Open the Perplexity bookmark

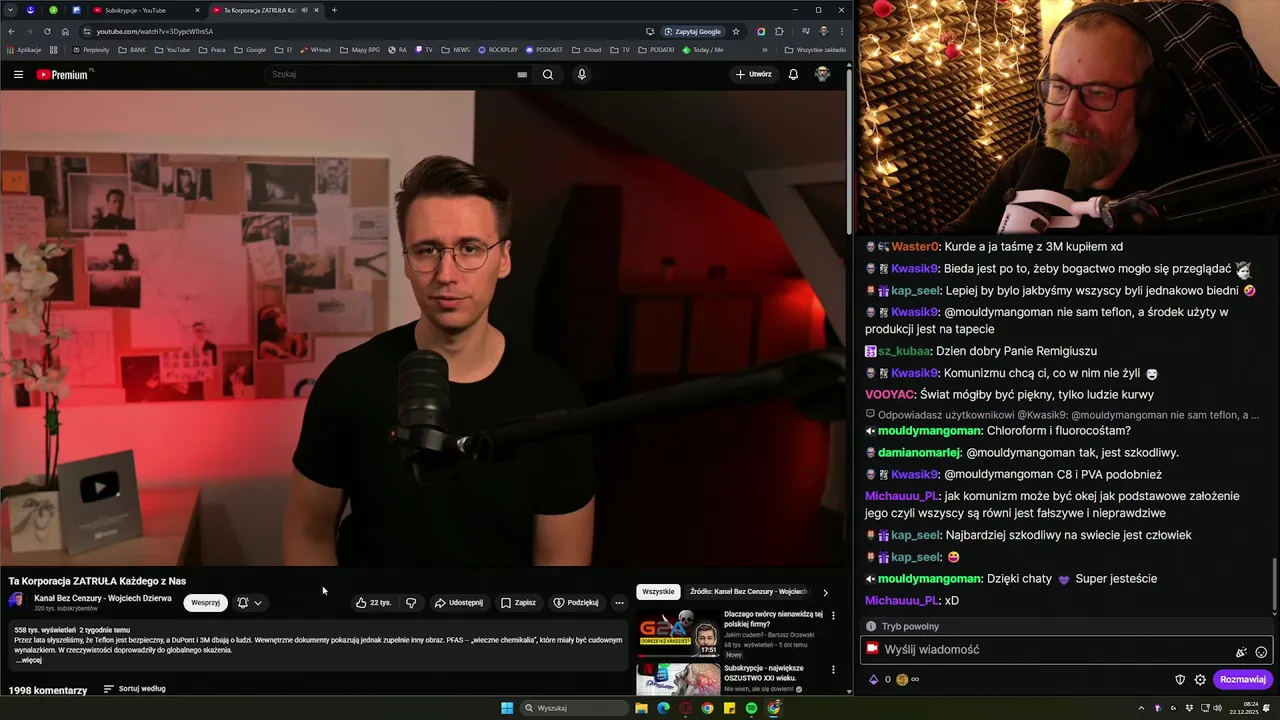(x=91, y=49)
